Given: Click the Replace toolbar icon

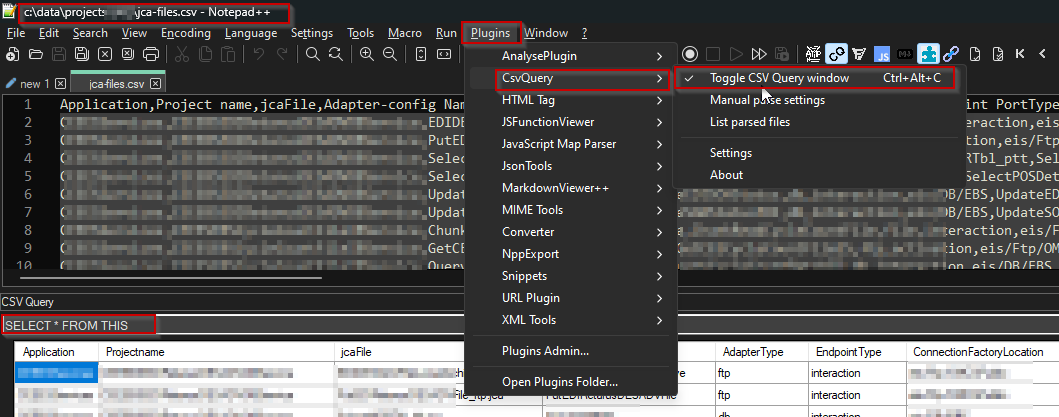Looking at the screenshot, I should [335, 54].
